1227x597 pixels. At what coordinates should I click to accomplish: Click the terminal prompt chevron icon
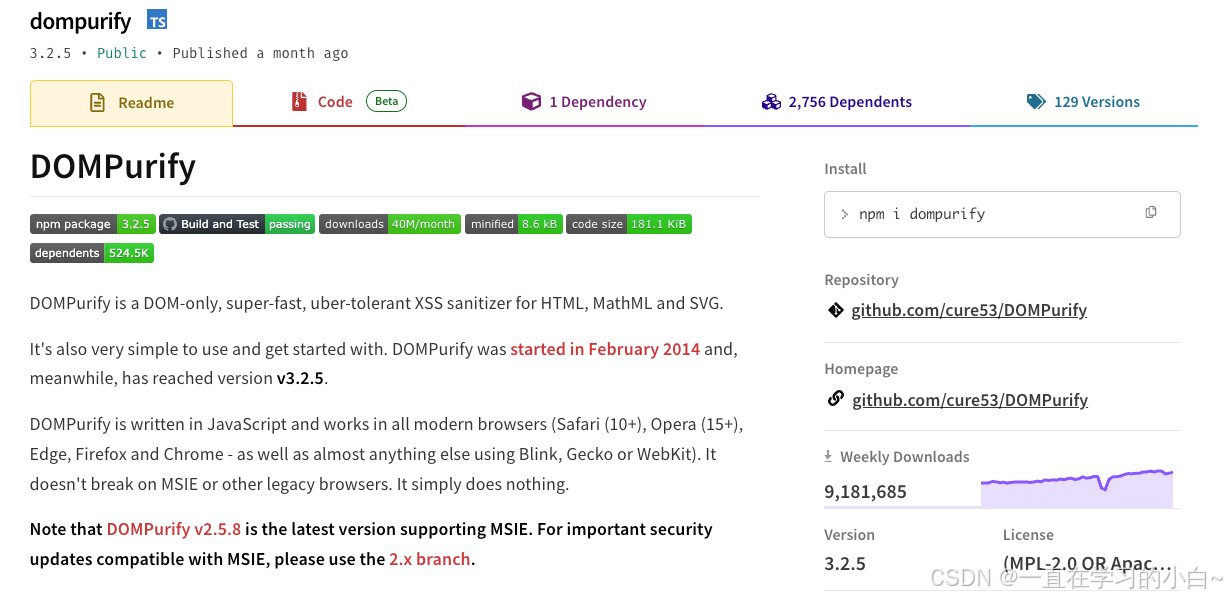click(x=845, y=214)
